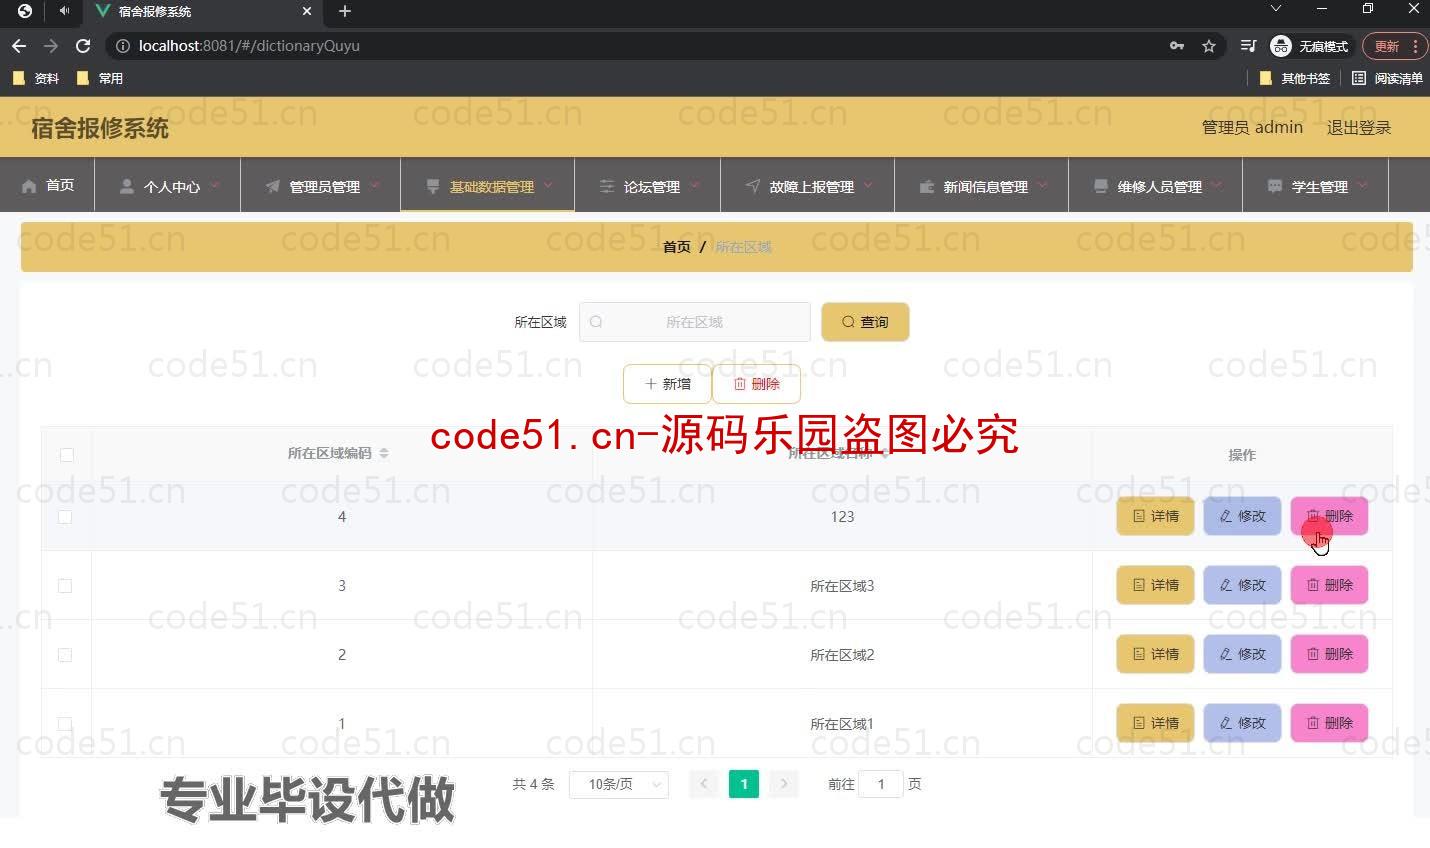The image size is (1430, 848).
Task: Click the 首页 breadcrumb link
Action: [x=677, y=247]
